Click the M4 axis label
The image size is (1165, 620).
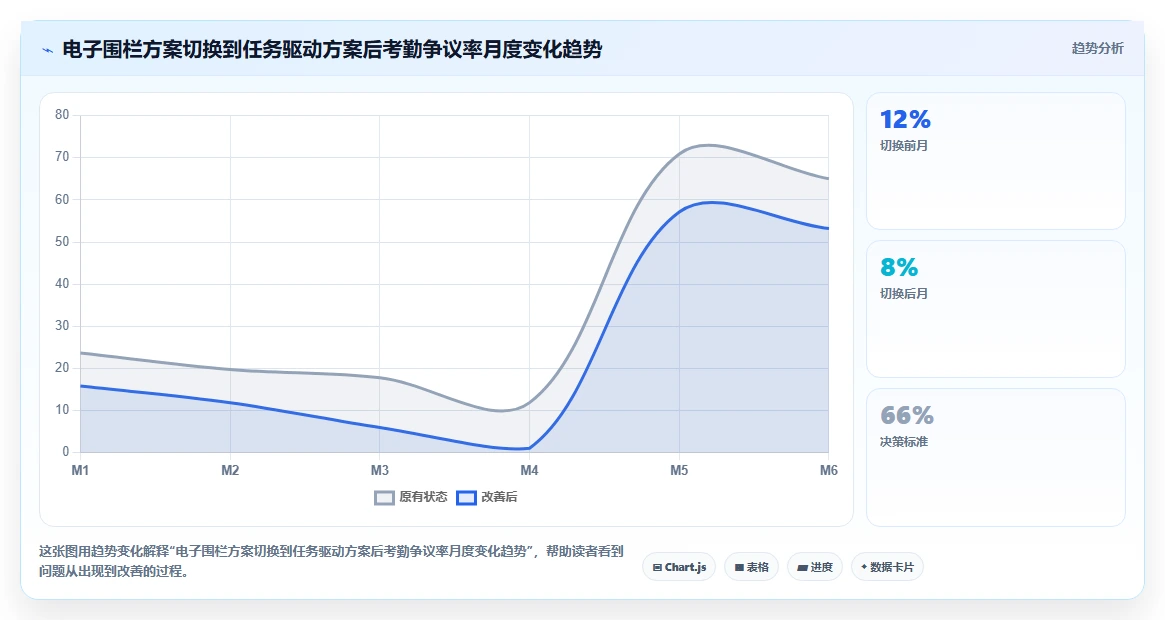(529, 471)
